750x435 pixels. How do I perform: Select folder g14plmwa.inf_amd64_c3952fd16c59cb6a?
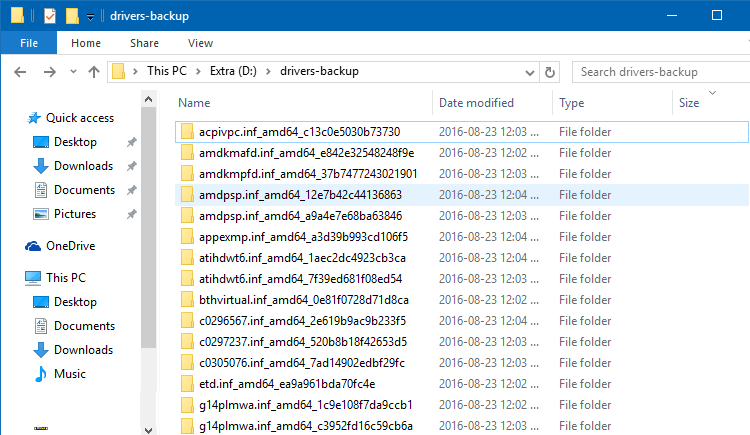[x=462, y=426]
